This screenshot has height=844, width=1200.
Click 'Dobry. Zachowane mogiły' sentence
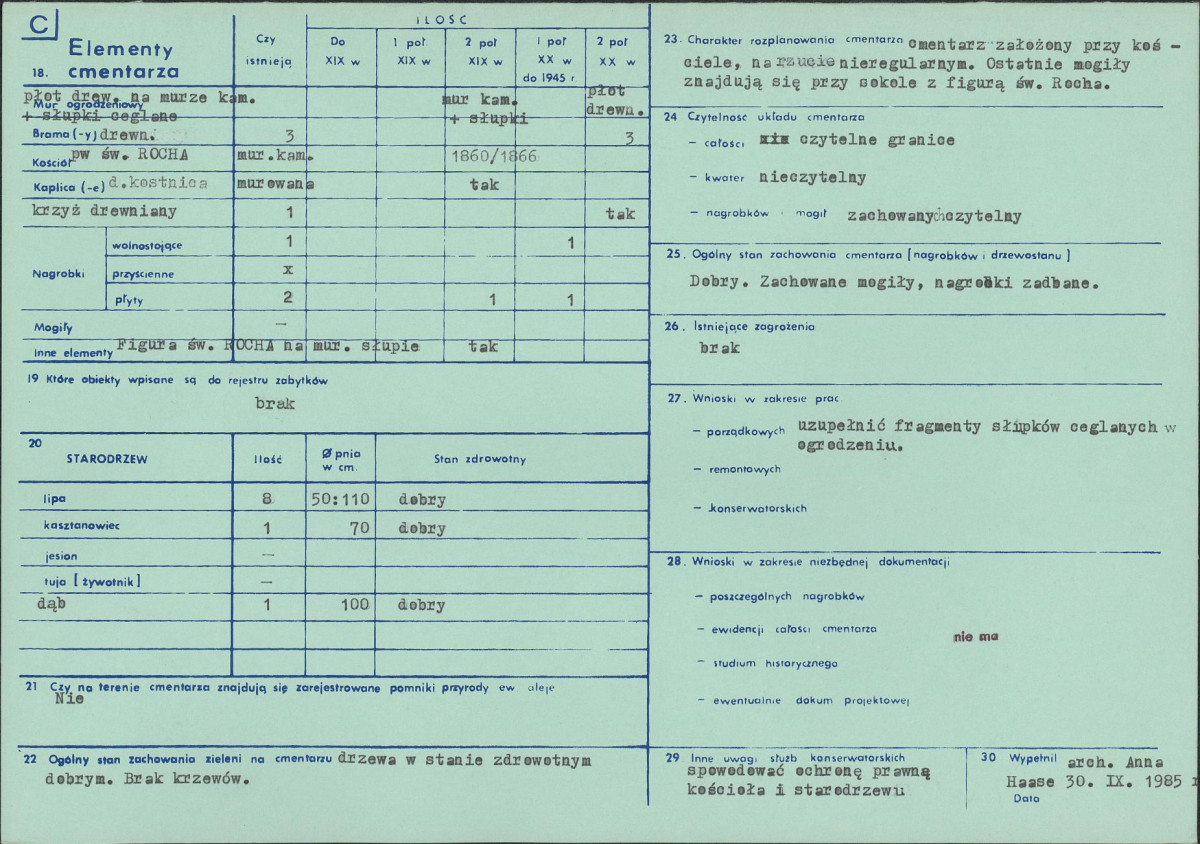[x=894, y=283]
